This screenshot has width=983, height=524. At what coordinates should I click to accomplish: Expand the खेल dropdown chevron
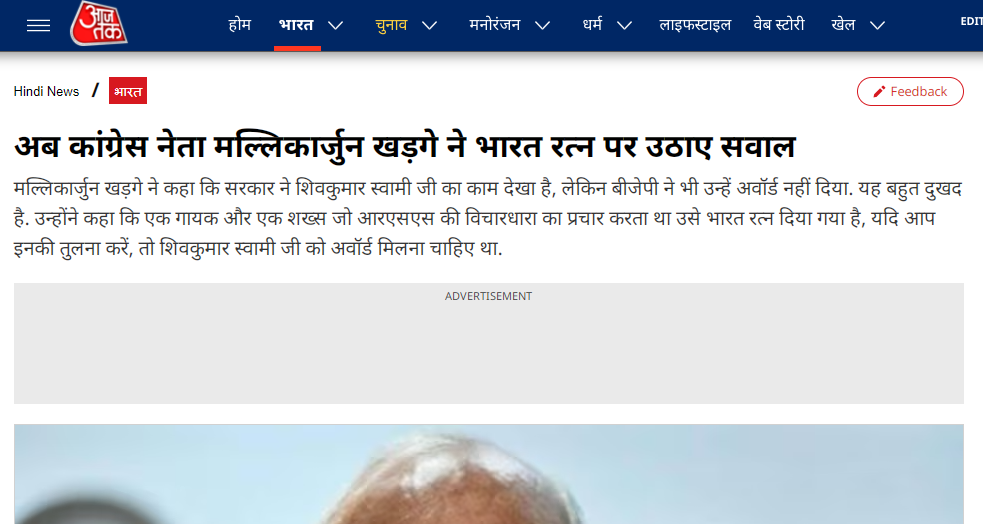(878, 26)
